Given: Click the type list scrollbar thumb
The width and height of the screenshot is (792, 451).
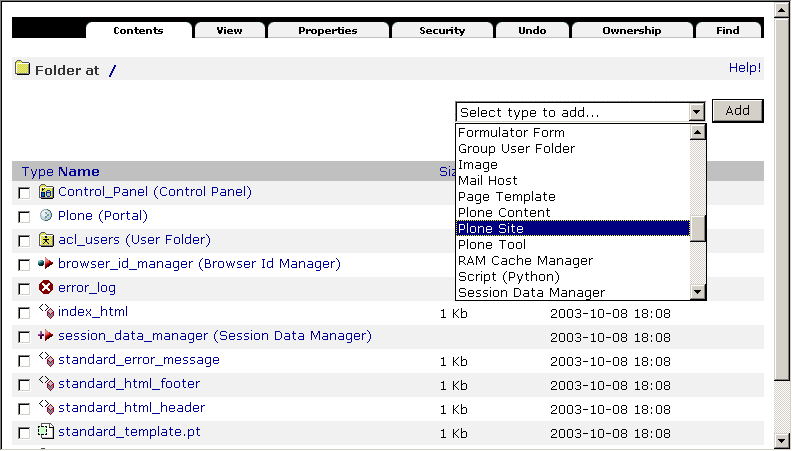Looking at the screenshot, I should (698, 229).
